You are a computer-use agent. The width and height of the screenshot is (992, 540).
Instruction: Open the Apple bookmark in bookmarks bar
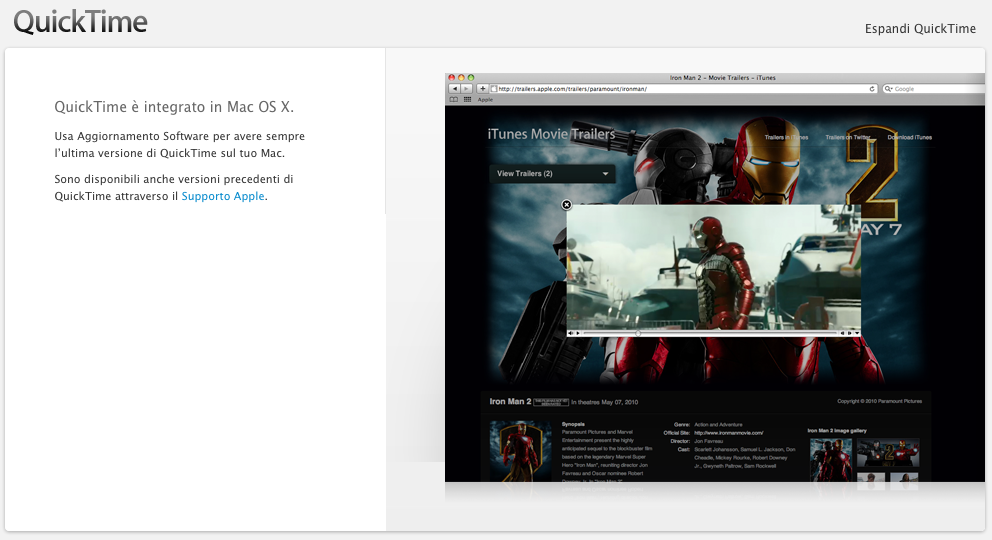(x=485, y=100)
